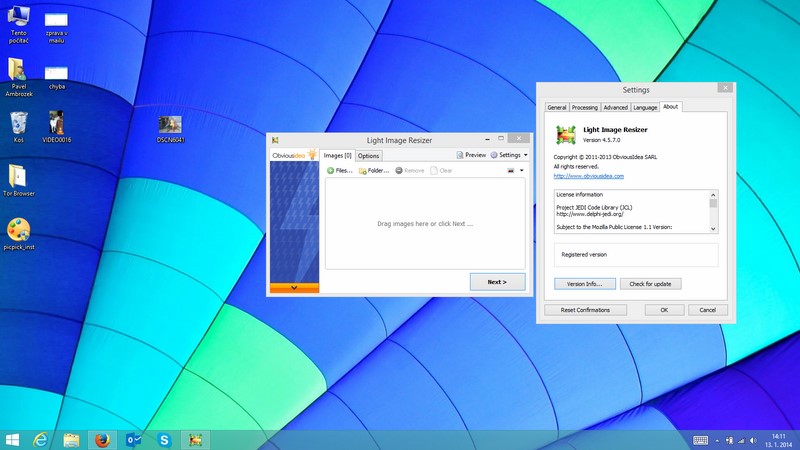Expand the Settings dropdown arrow
The image size is (800, 450).
[525, 155]
